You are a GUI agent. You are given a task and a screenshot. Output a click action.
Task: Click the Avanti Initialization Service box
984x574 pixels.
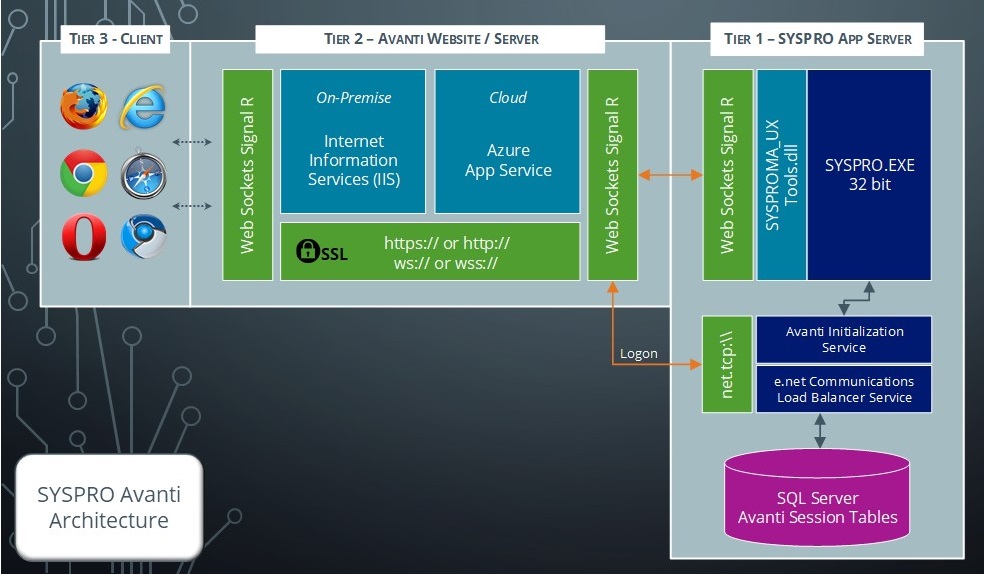pos(843,340)
